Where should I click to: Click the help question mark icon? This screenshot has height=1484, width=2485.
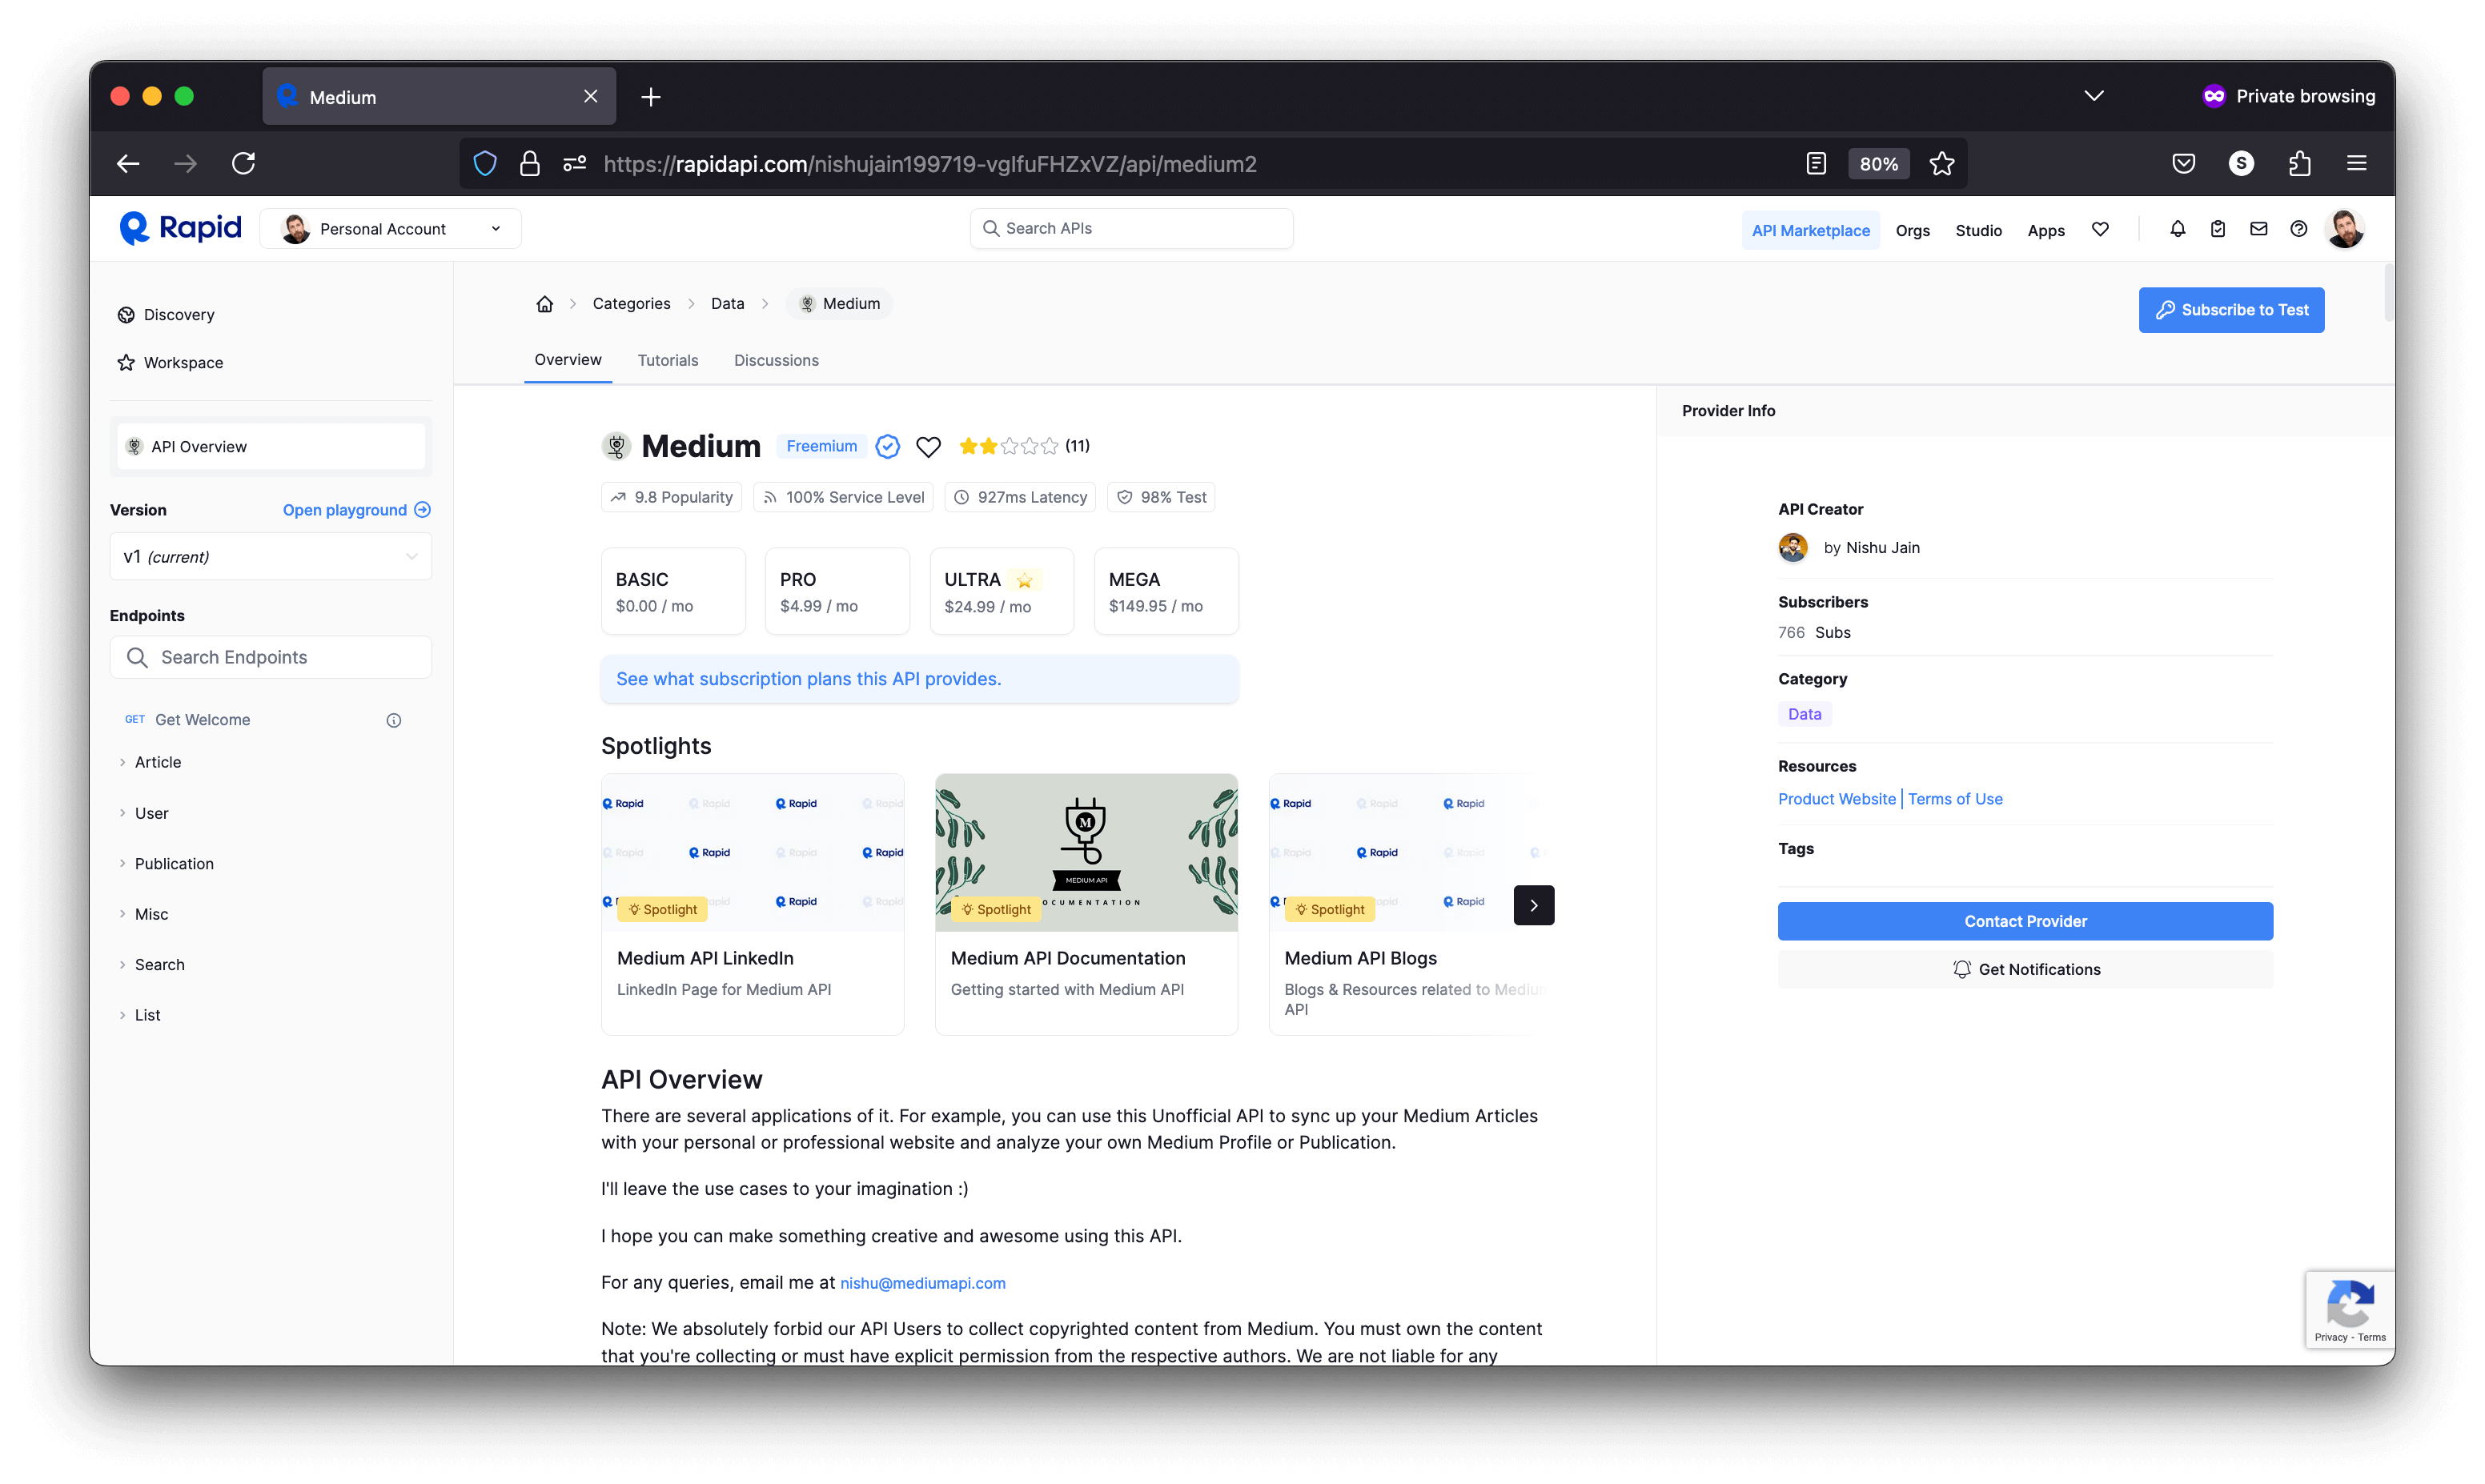(x=2298, y=229)
